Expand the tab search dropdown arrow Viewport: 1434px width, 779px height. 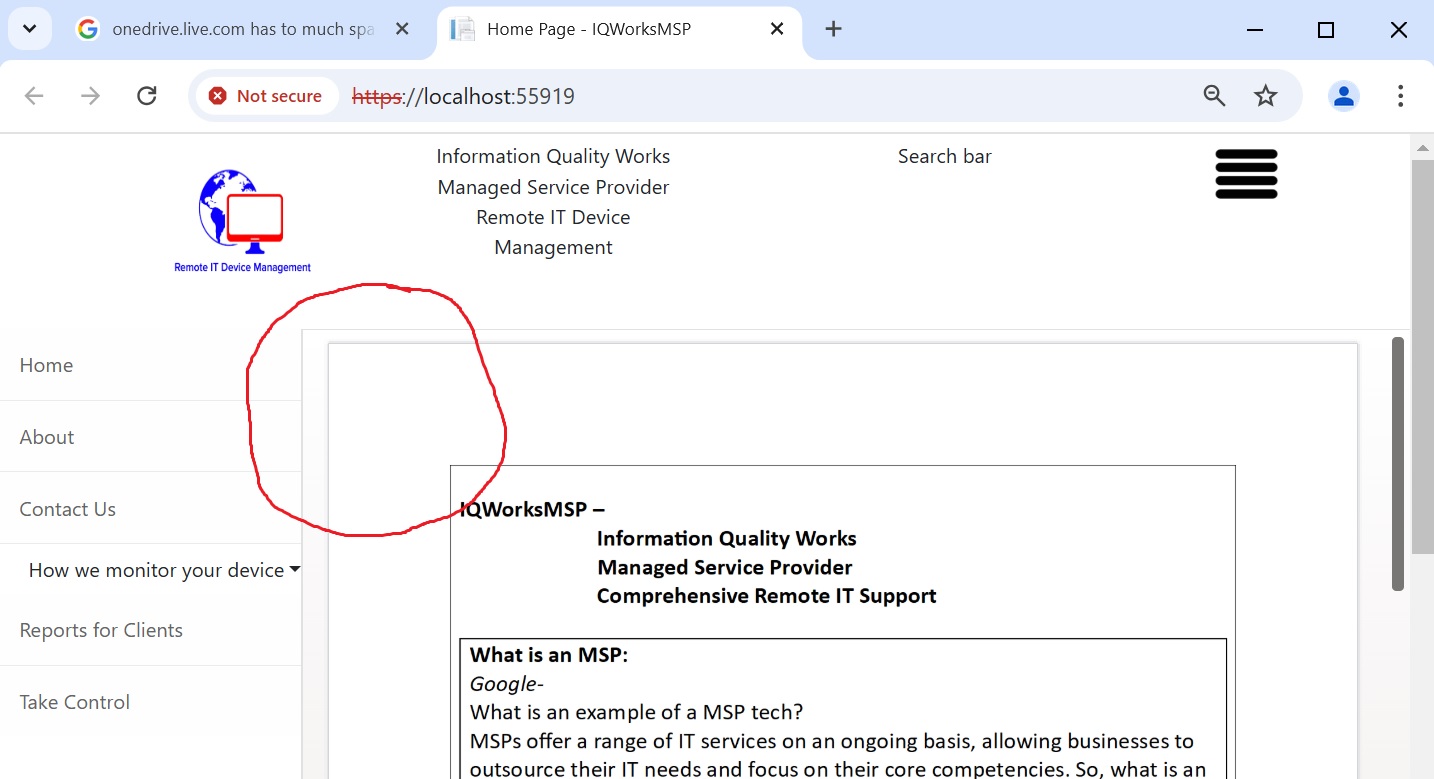[x=30, y=29]
